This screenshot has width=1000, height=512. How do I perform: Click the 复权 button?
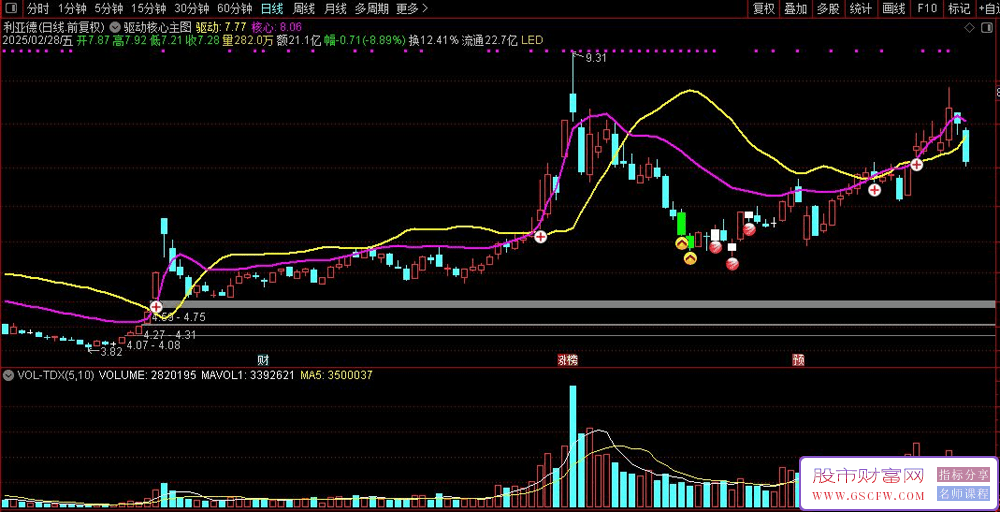click(x=763, y=8)
